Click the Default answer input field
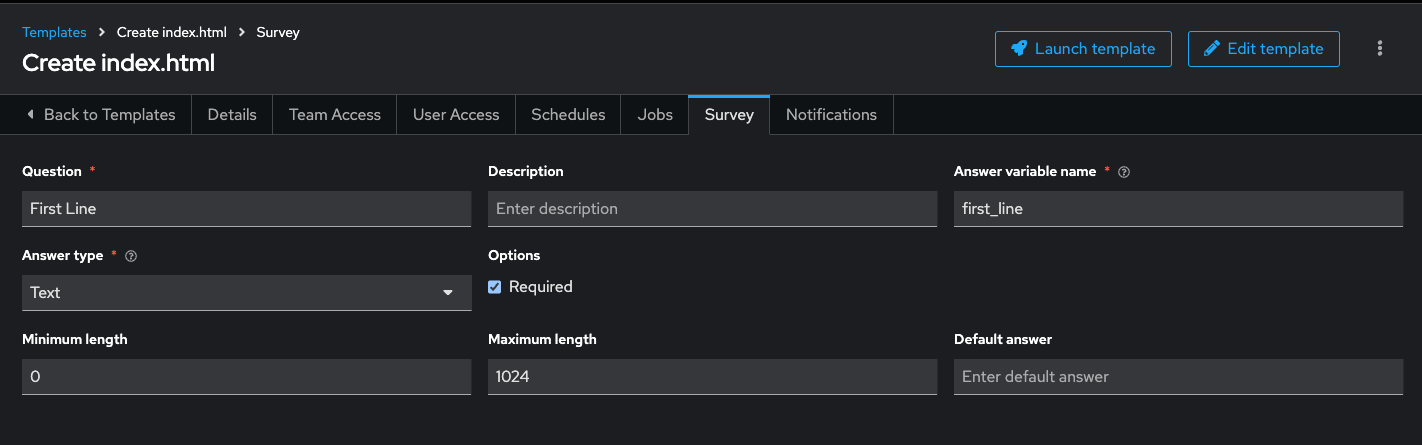Screen dimensions: 1422x445 point(1178,377)
